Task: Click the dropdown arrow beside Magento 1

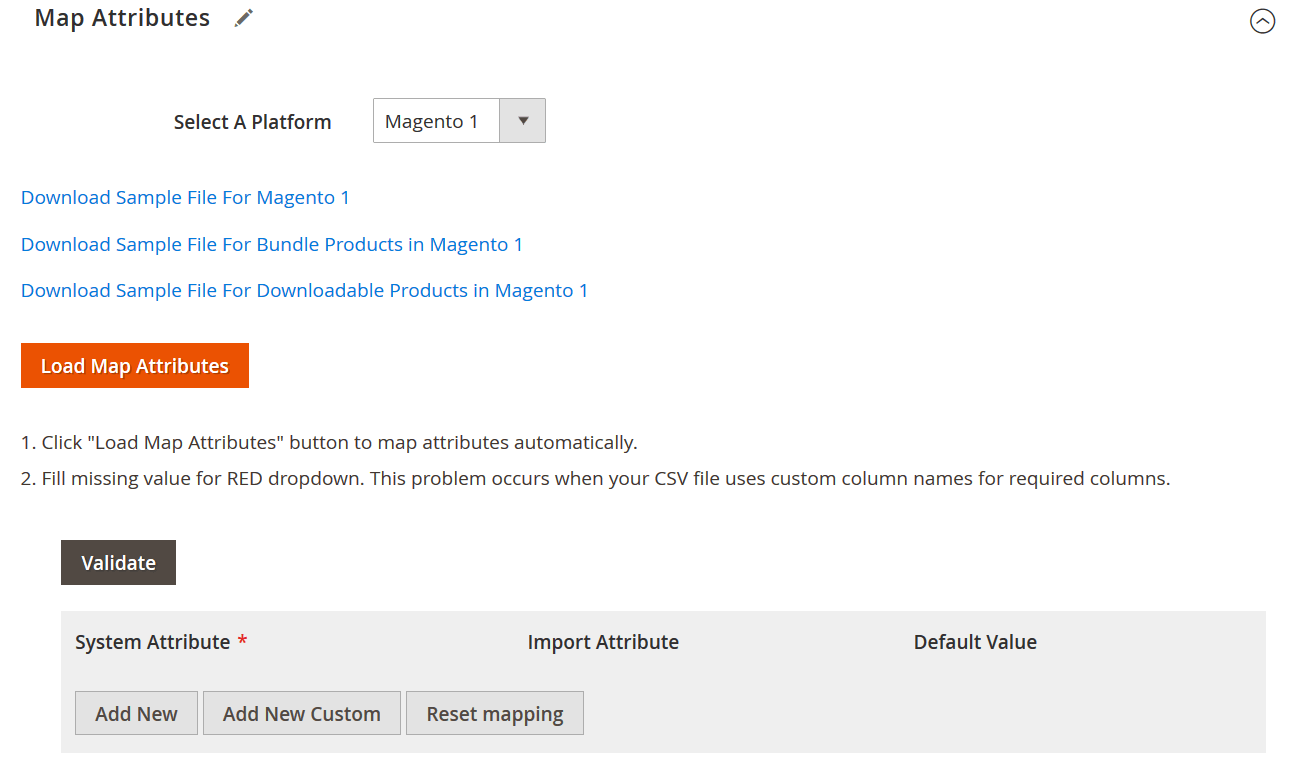Action: click(522, 120)
